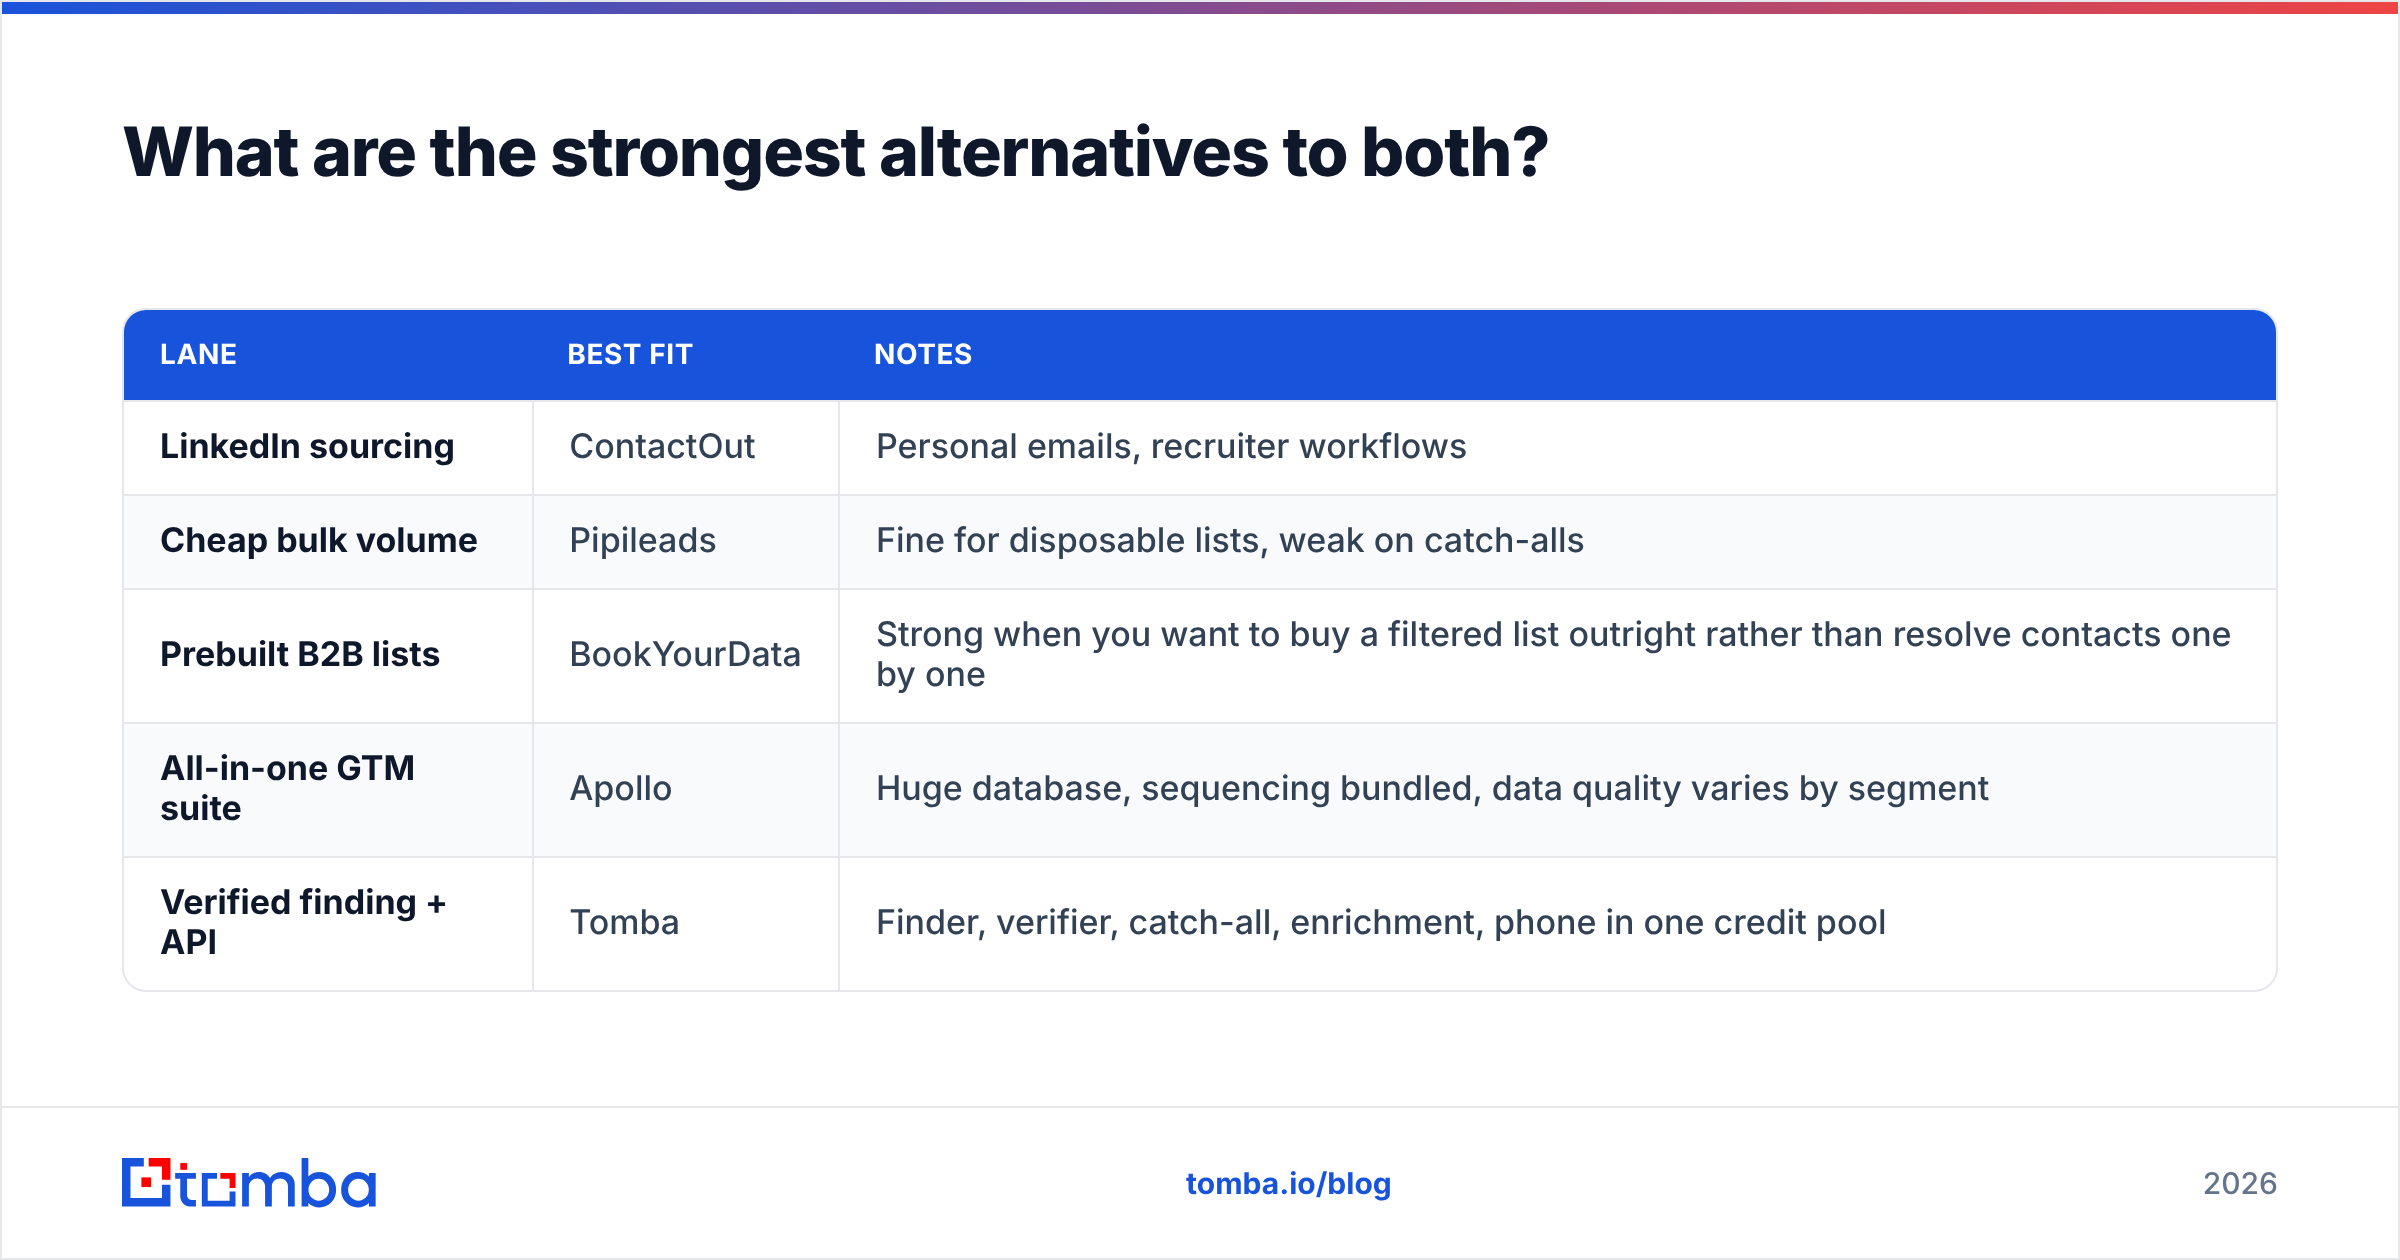This screenshot has width=2400, height=1260.
Task: Click the Verified finding + API label
Action: (x=303, y=922)
